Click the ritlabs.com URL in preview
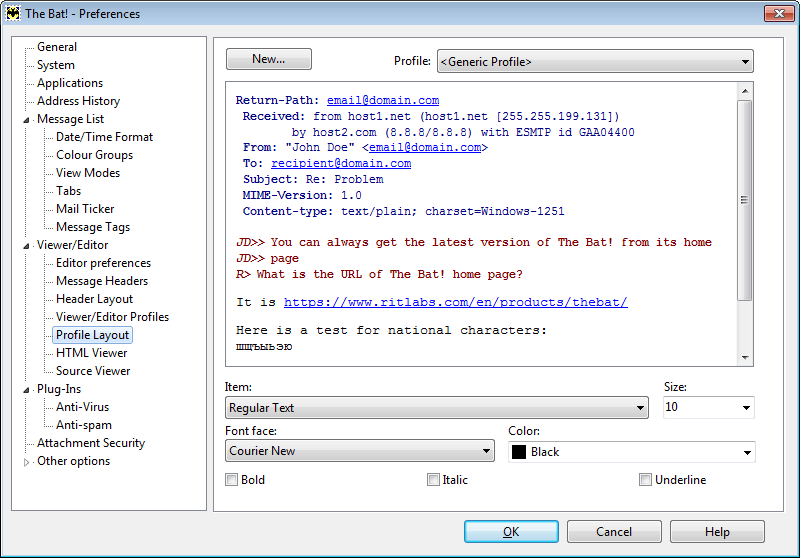The height and width of the screenshot is (558, 800). click(456, 302)
